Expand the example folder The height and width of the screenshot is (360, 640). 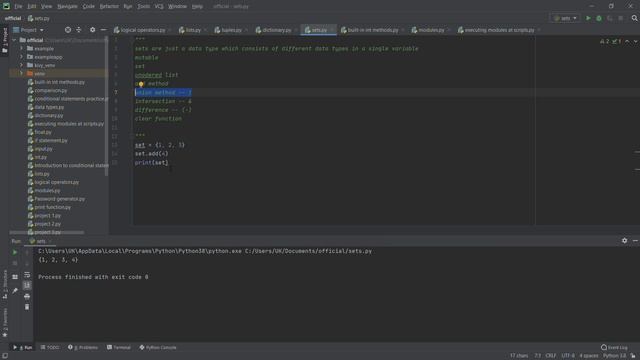click(x=22, y=48)
